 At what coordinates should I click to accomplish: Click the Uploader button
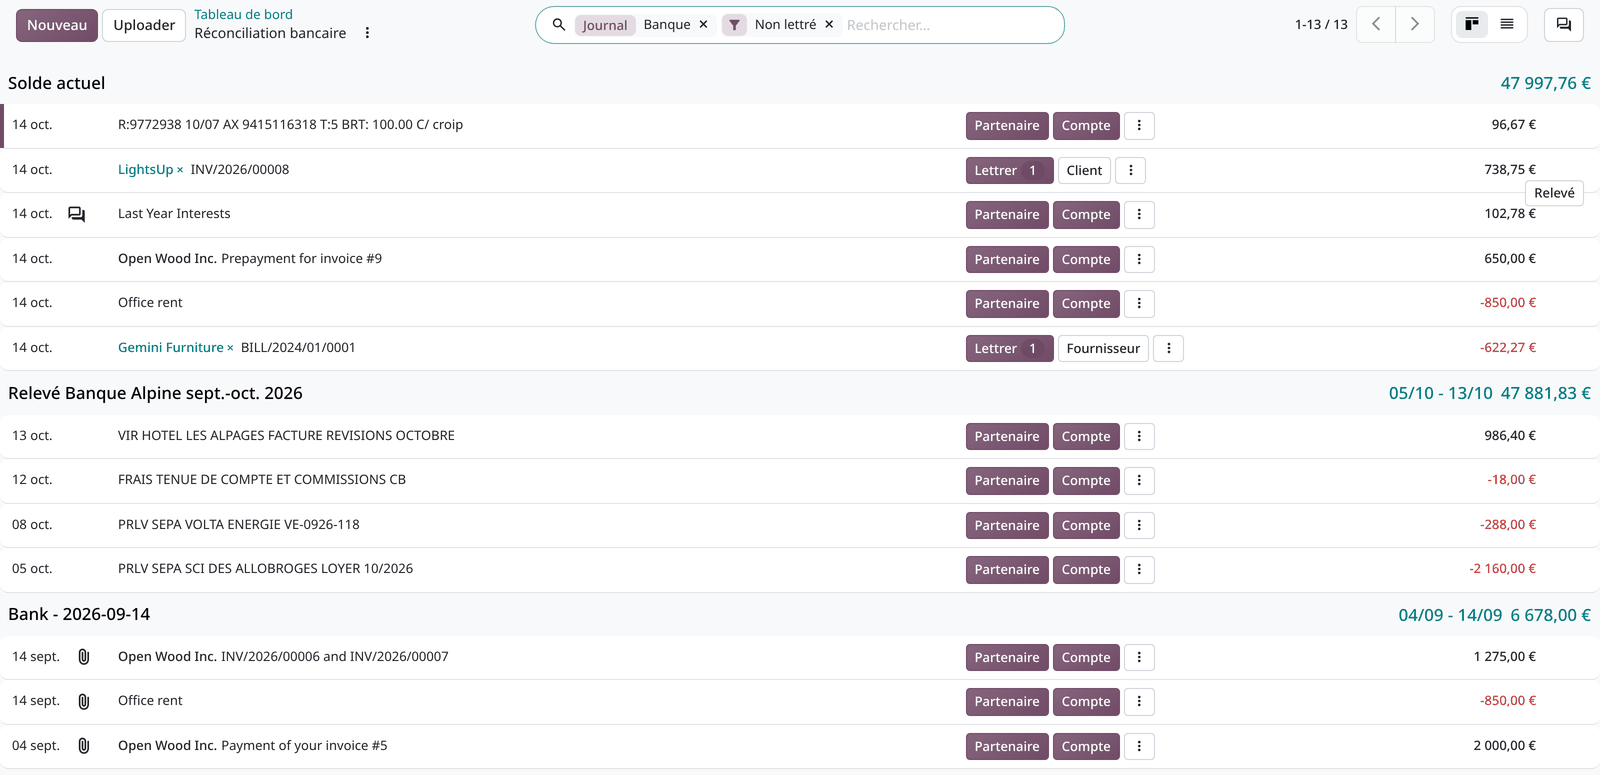coord(144,25)
